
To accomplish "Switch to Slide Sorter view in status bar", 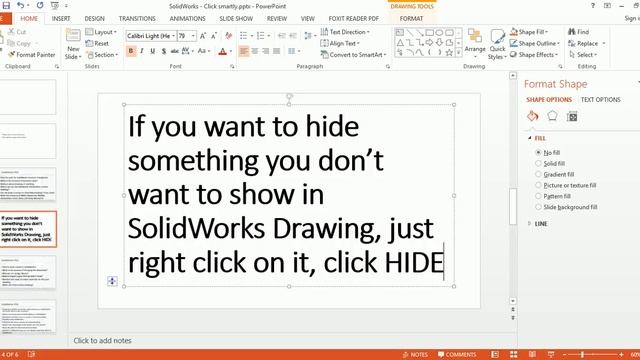I will tap(513, 354).
